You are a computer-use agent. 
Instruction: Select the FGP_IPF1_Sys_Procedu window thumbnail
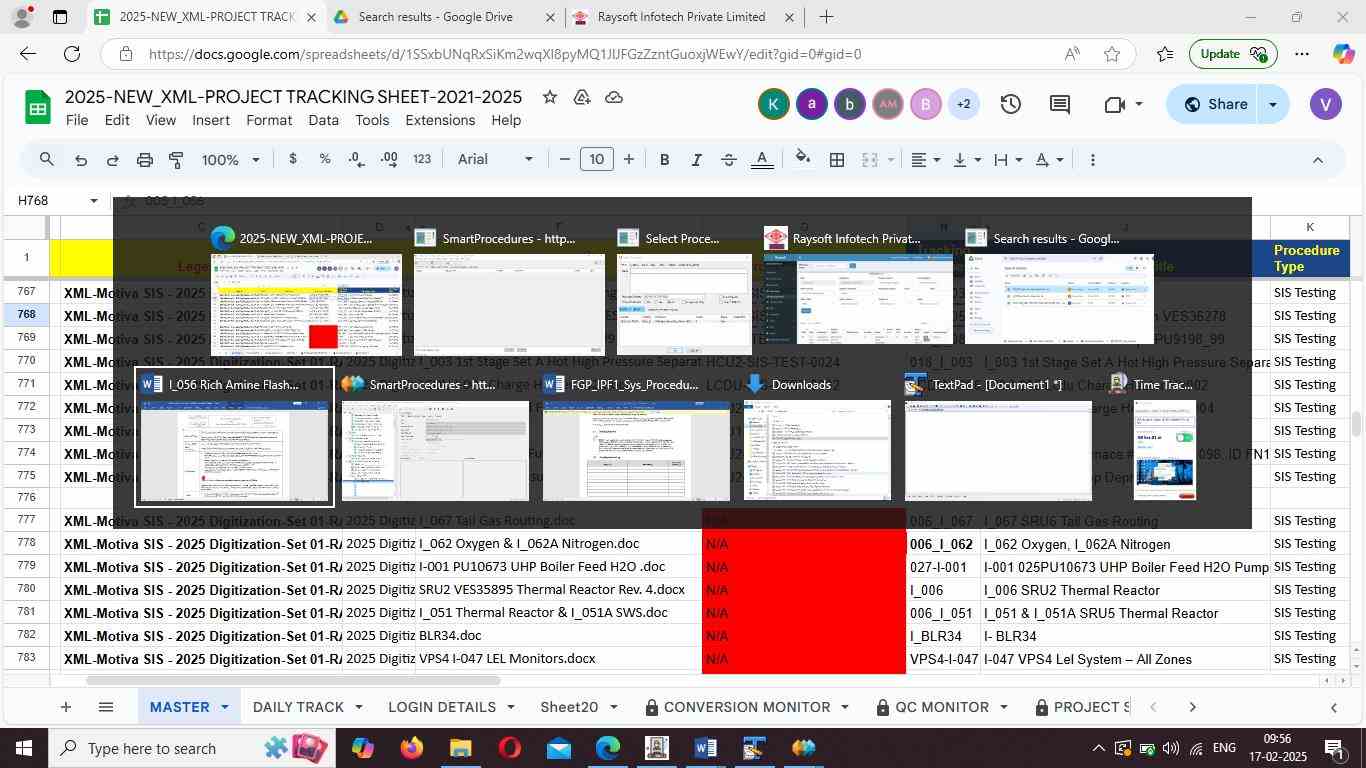[x=636, y=437]
